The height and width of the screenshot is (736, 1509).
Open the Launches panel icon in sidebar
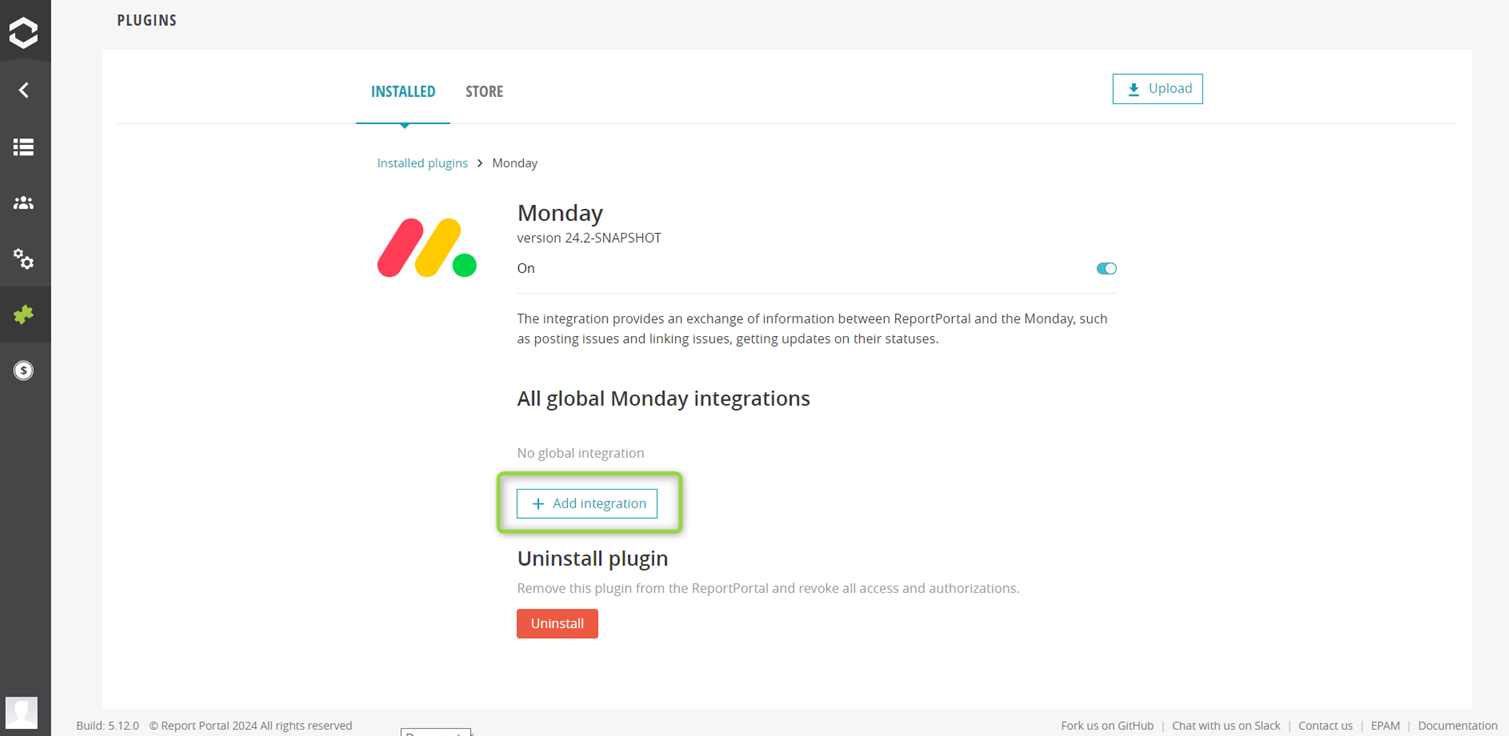point(25,147)
